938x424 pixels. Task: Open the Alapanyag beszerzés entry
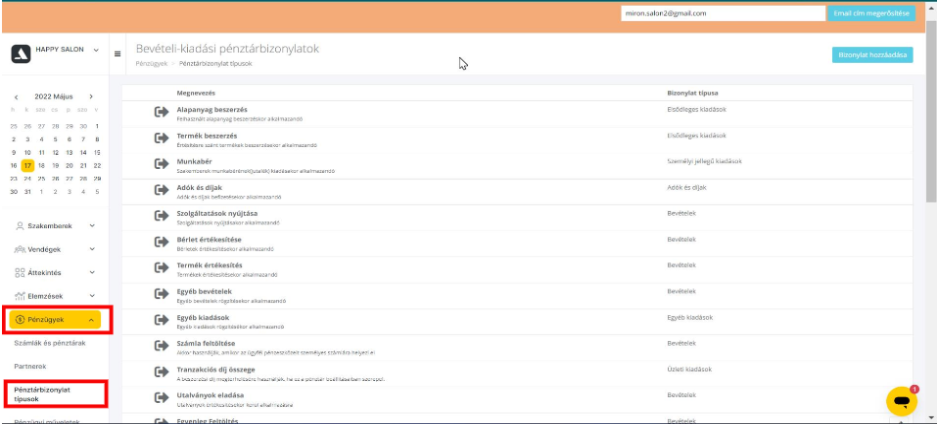212,110
